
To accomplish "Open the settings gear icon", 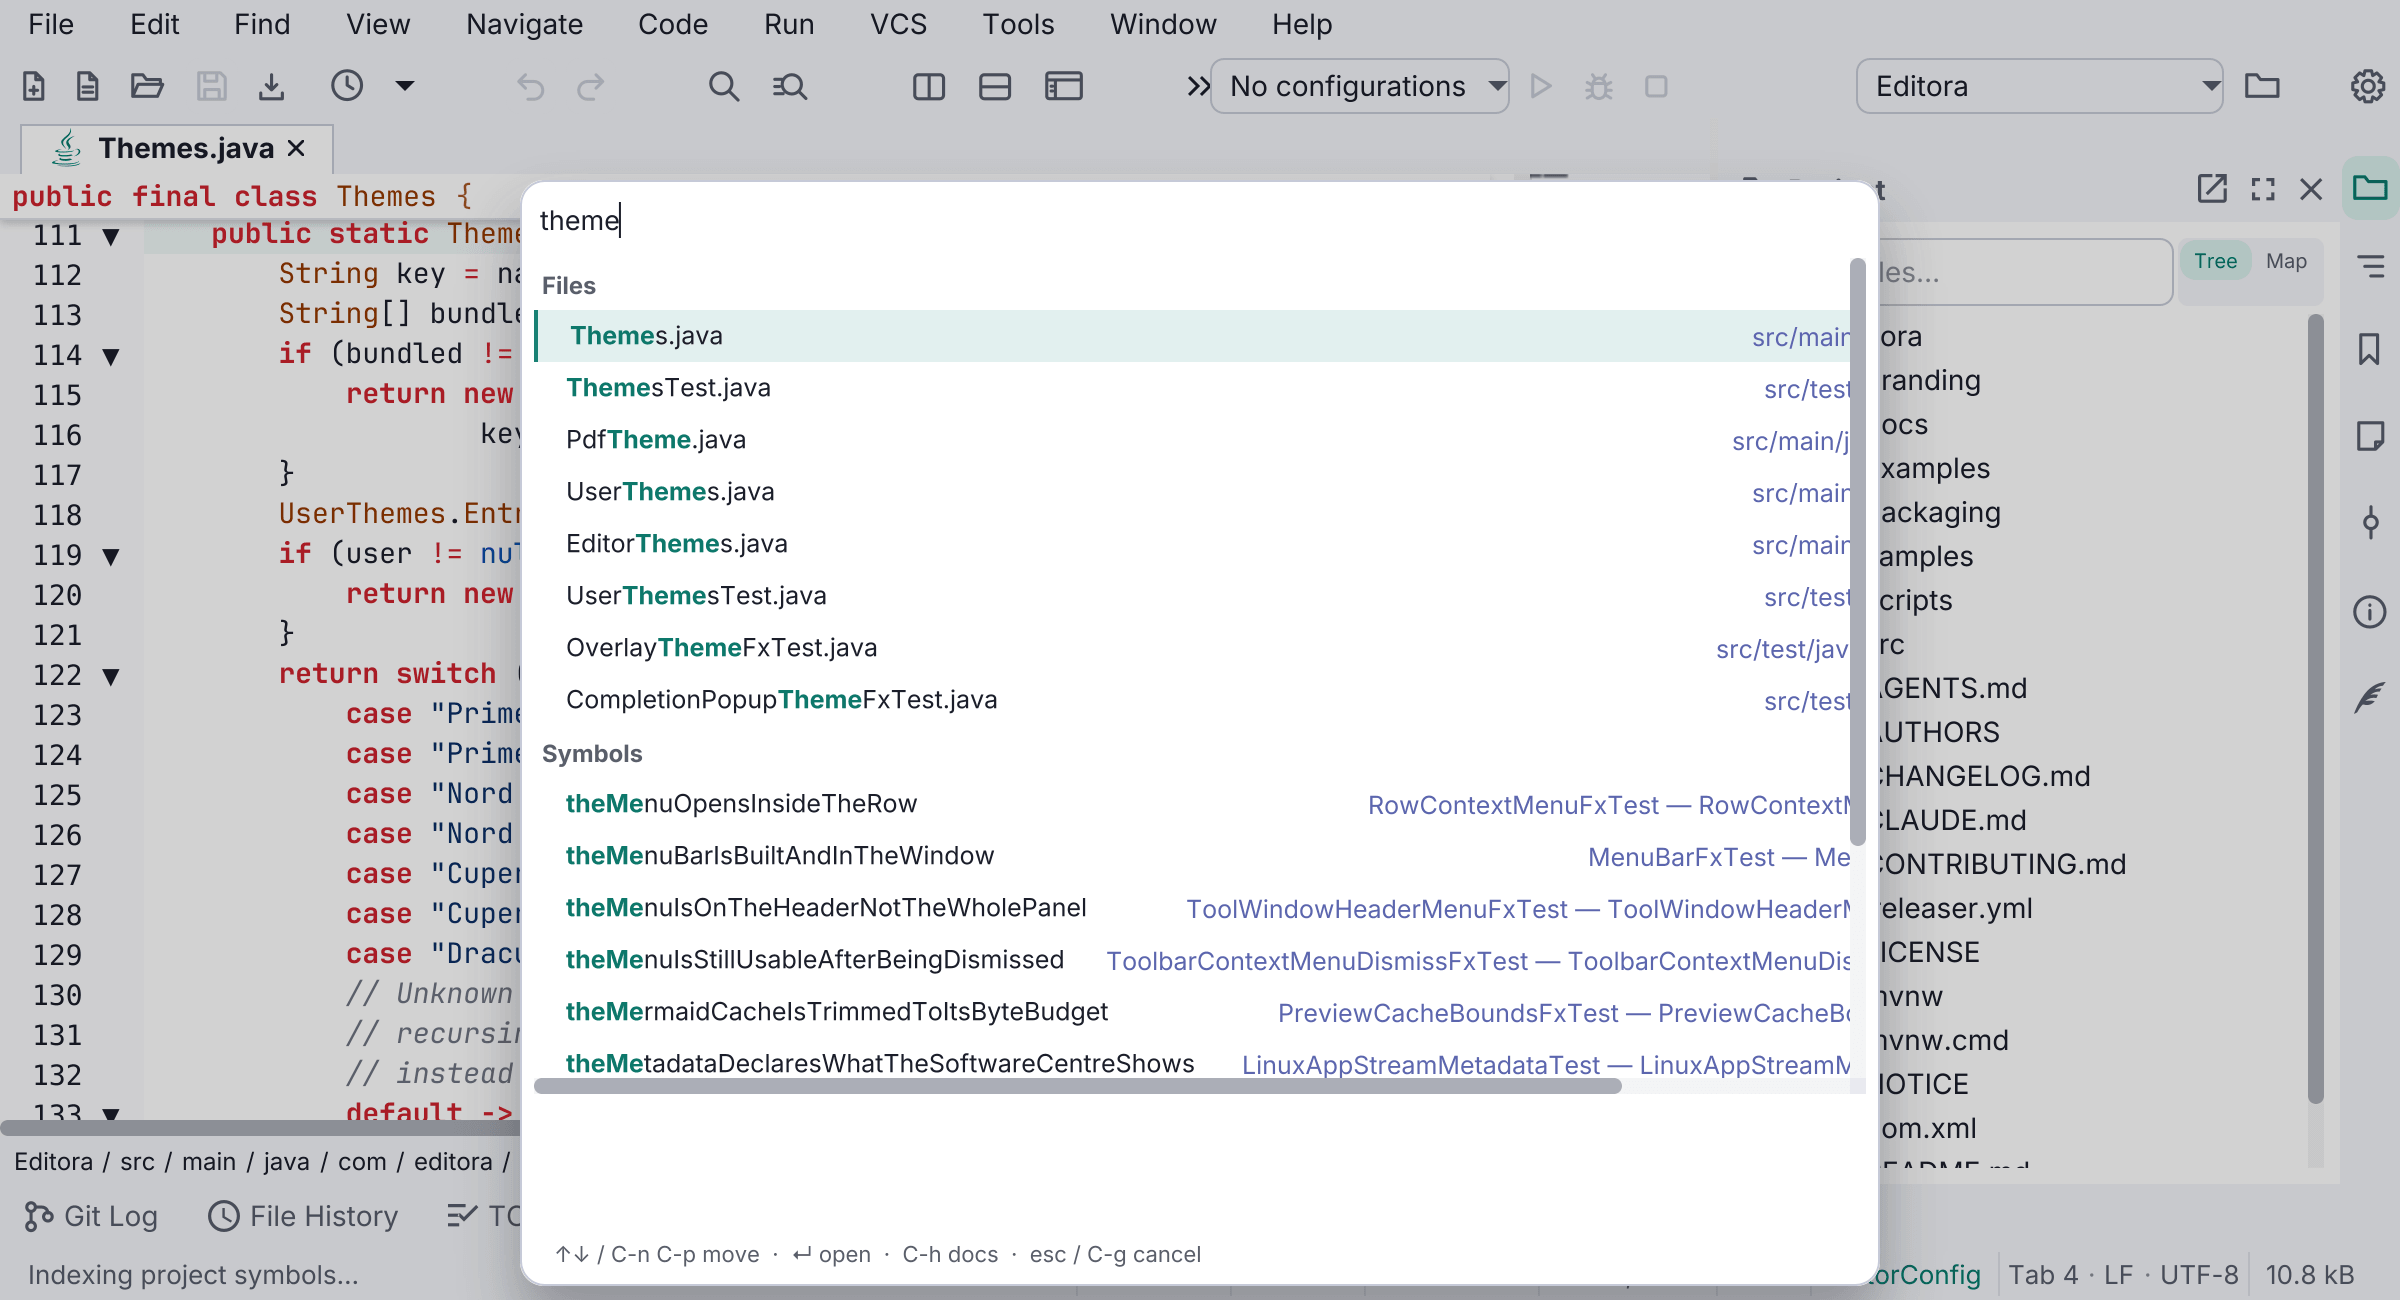I will point(2368,87).
